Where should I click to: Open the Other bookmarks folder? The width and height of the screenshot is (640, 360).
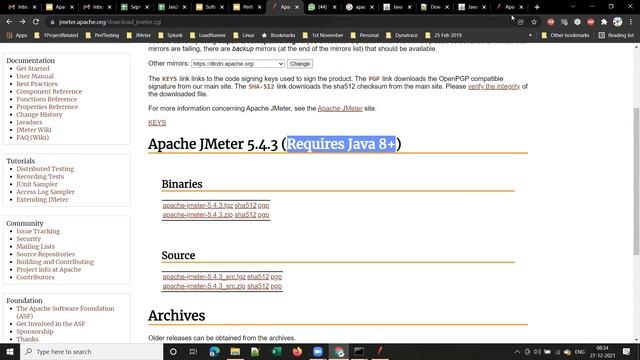(x=565, y=36)
